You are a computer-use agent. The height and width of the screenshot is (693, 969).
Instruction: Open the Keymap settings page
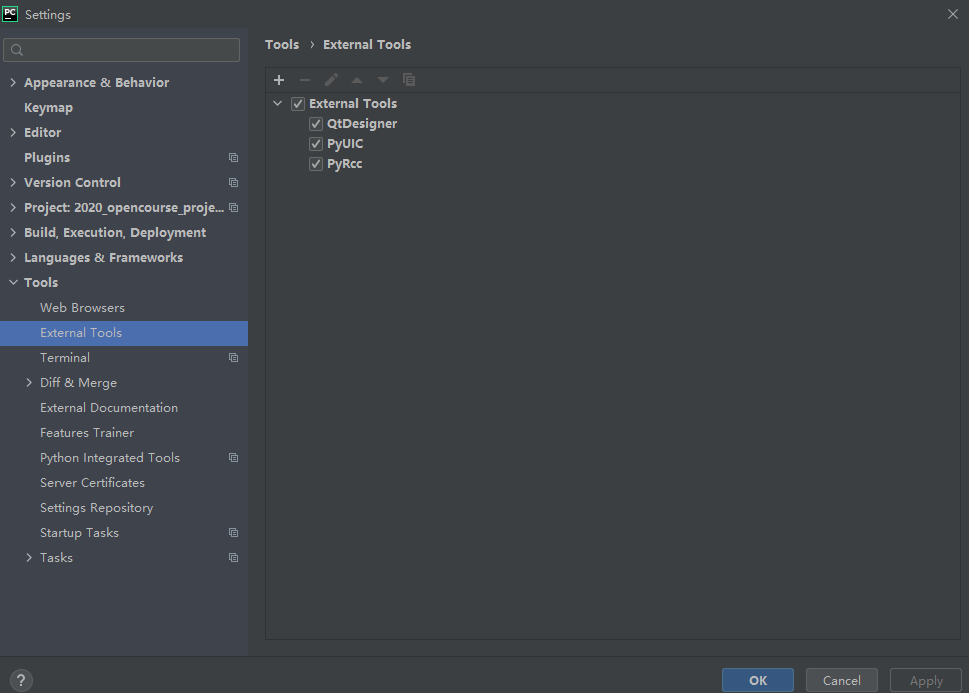click(x=124, y=108)
